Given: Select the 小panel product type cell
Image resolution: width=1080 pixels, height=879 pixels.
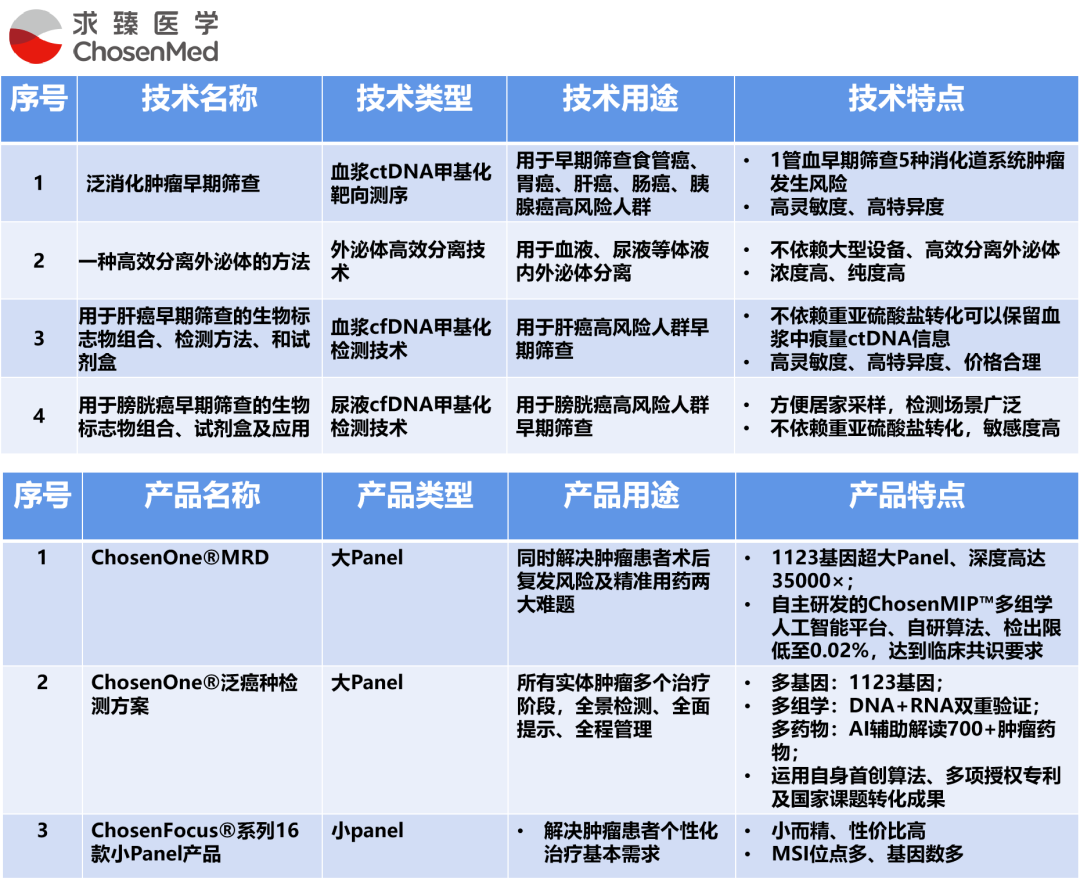Looking at the screenshot, I should point(368,831).
